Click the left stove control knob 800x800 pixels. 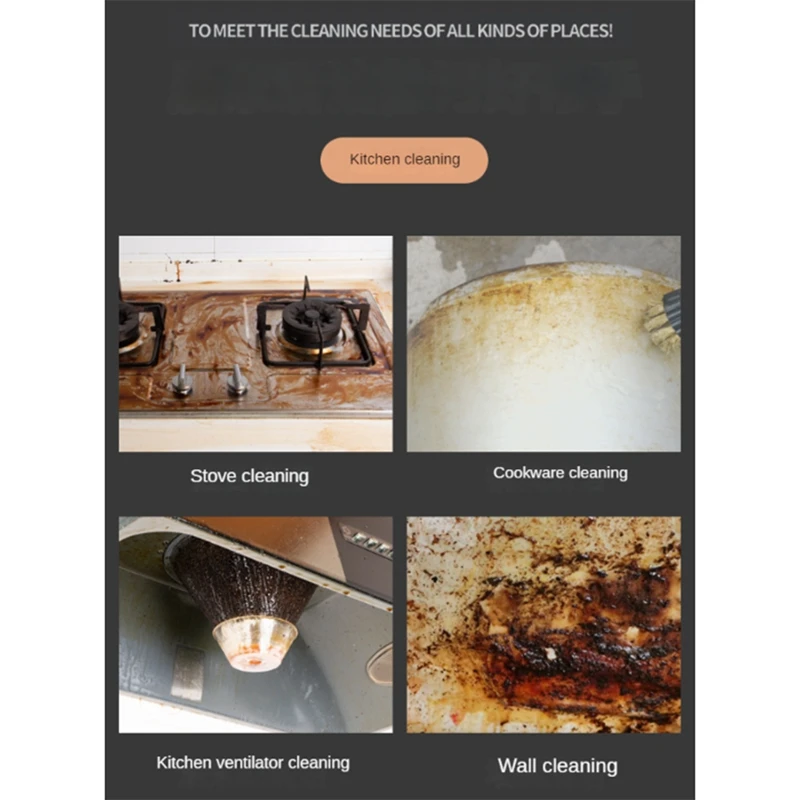click(x=182, y=380)
